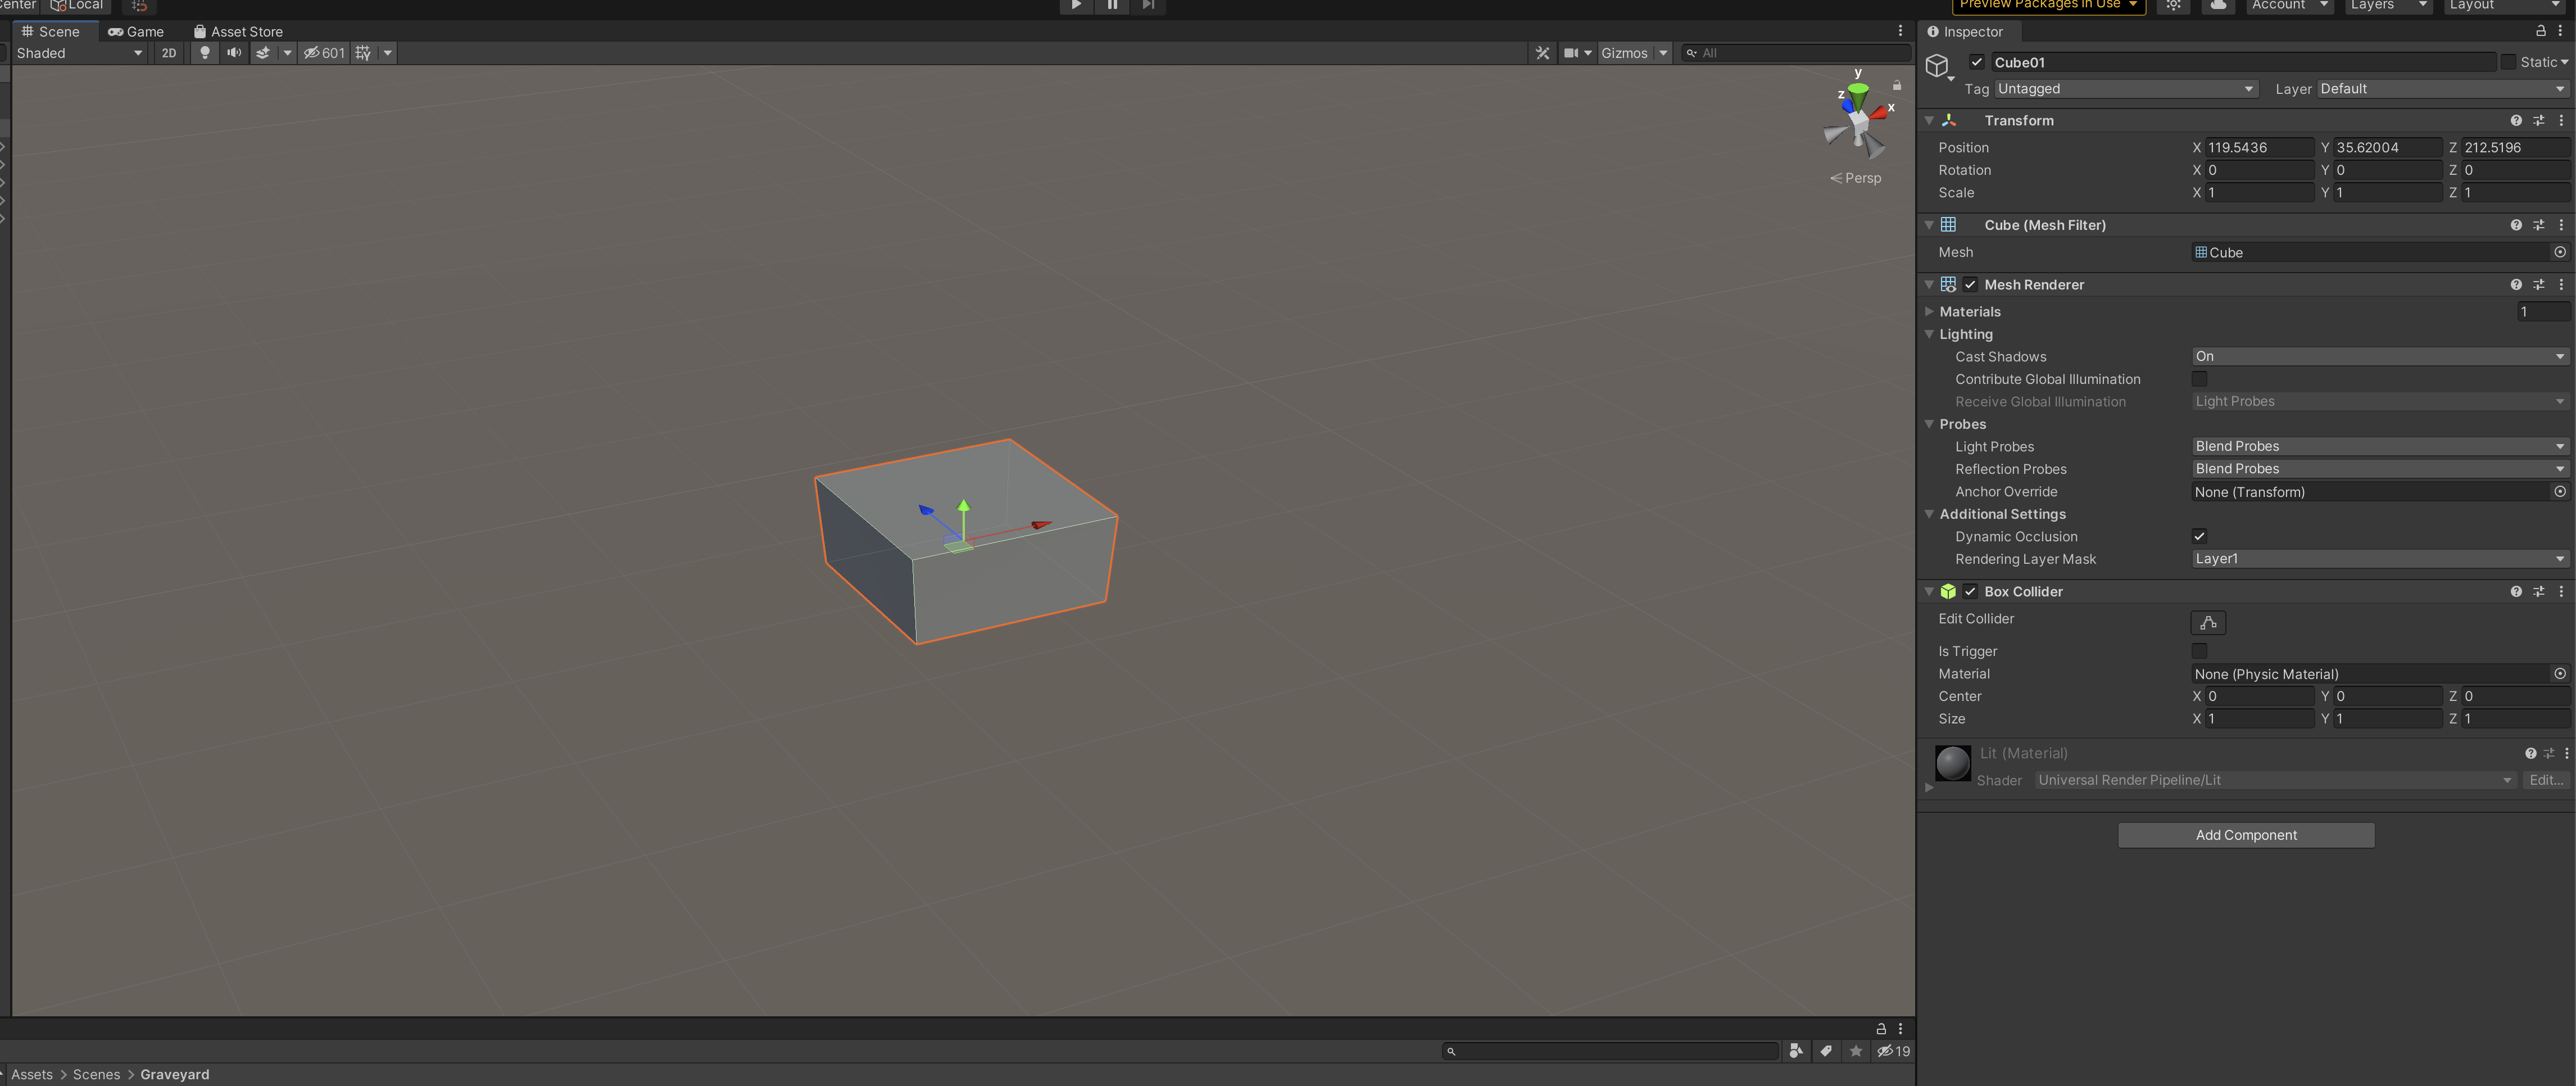Click the Position X value field
The image size is (2576, 1086).
click(x=2258, y=147)
